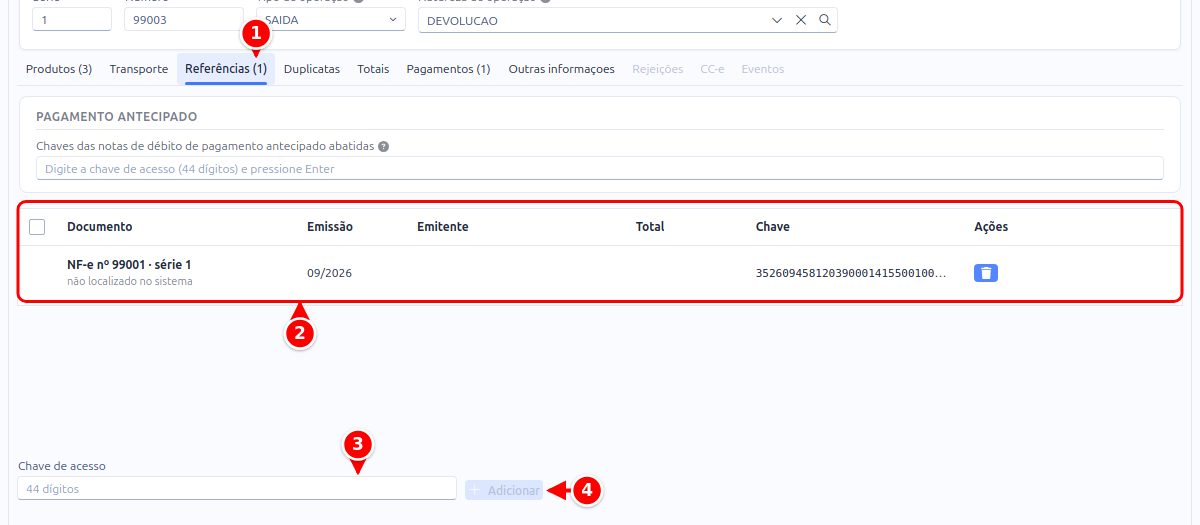Viewport: 1200px width, 525px height.
Task: Tick the select-all checkbox in table header
Action: pos(37,227)
